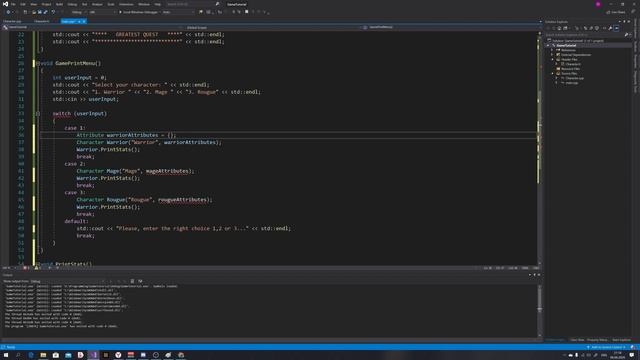The height and width of the screenshot is (360, 640).
Task: Open the Global Scope navigation dropdown
Action: pos(271,27)
